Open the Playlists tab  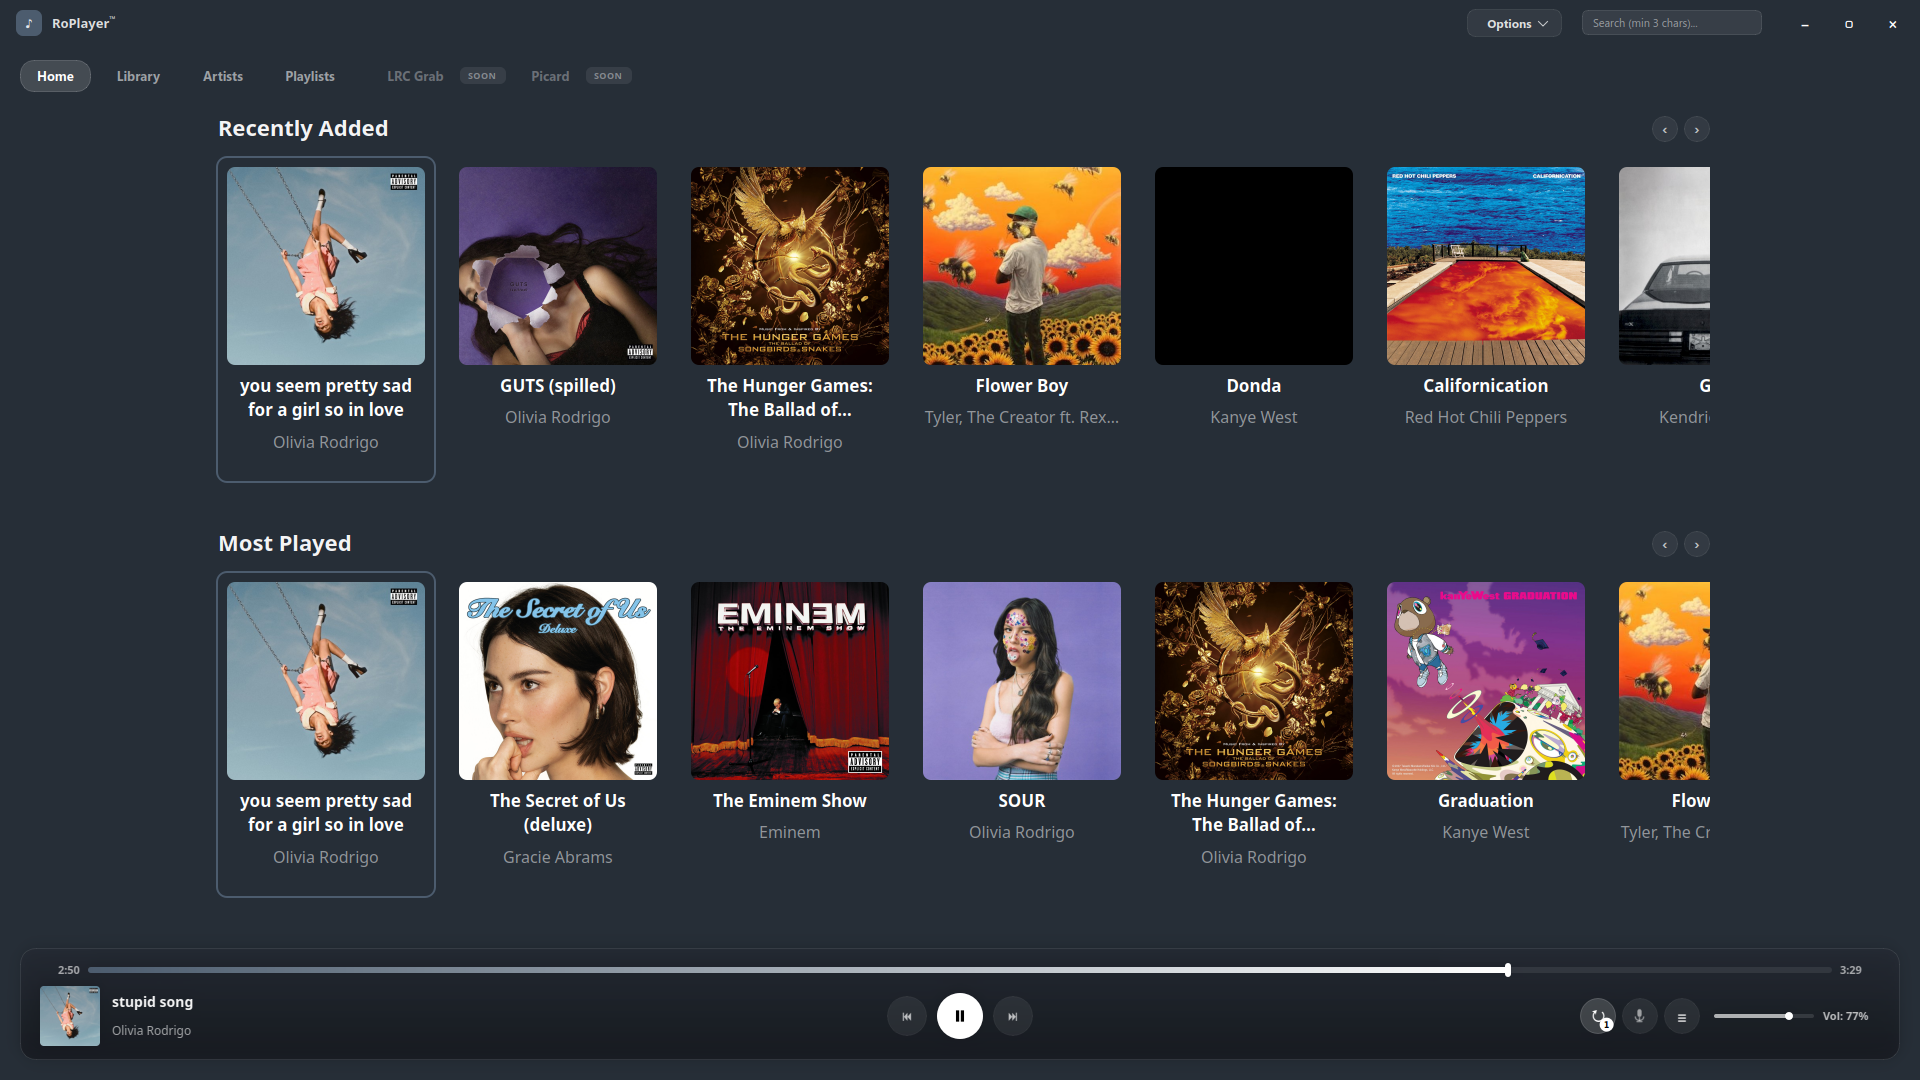[310, 76]
